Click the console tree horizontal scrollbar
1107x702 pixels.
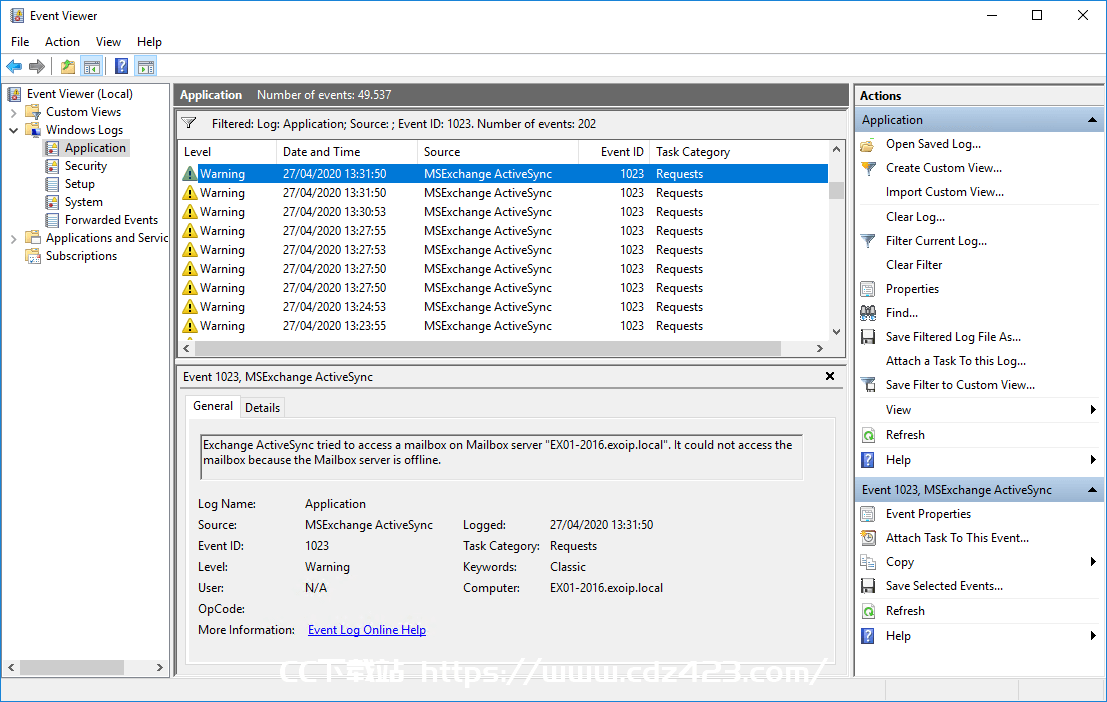[x=72, y=667]
